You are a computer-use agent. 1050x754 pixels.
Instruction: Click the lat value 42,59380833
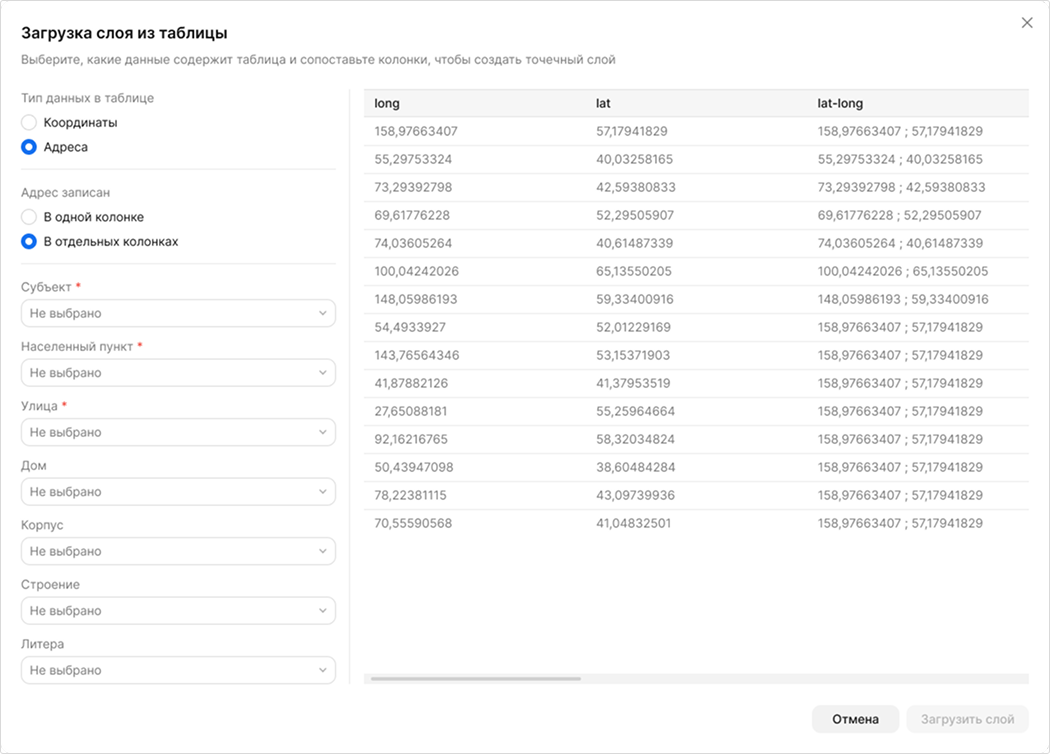[x=636, y=188]
